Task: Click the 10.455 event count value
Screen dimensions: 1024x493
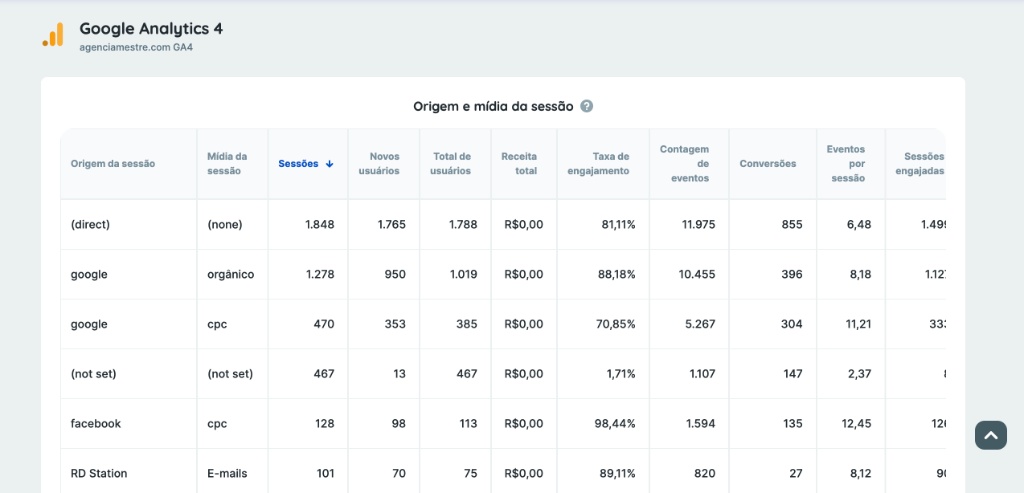Action: pyautogui.click(x=697, y=274)
